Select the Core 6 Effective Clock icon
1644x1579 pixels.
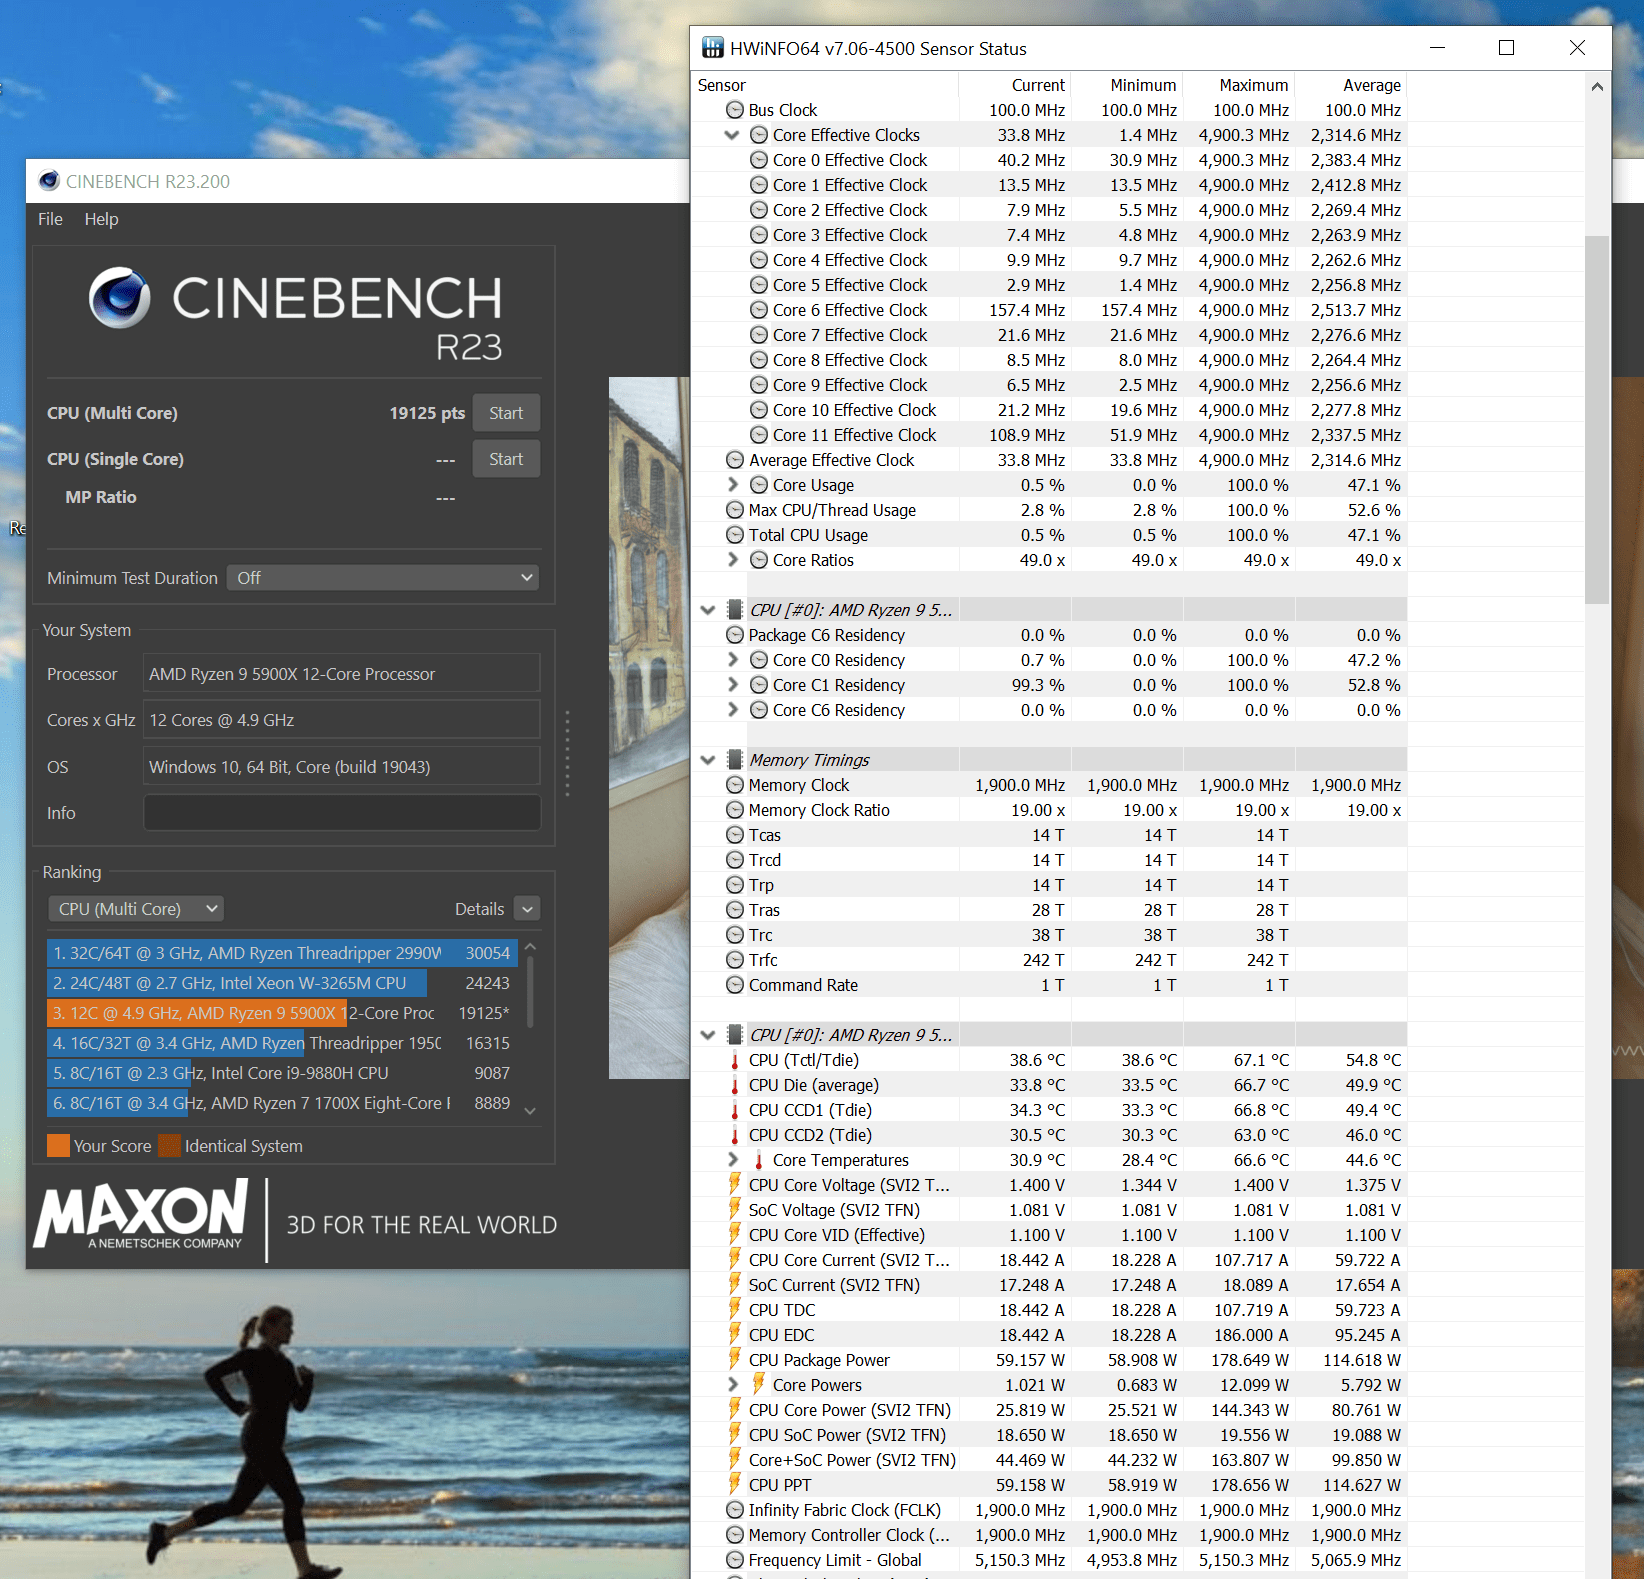759,310
